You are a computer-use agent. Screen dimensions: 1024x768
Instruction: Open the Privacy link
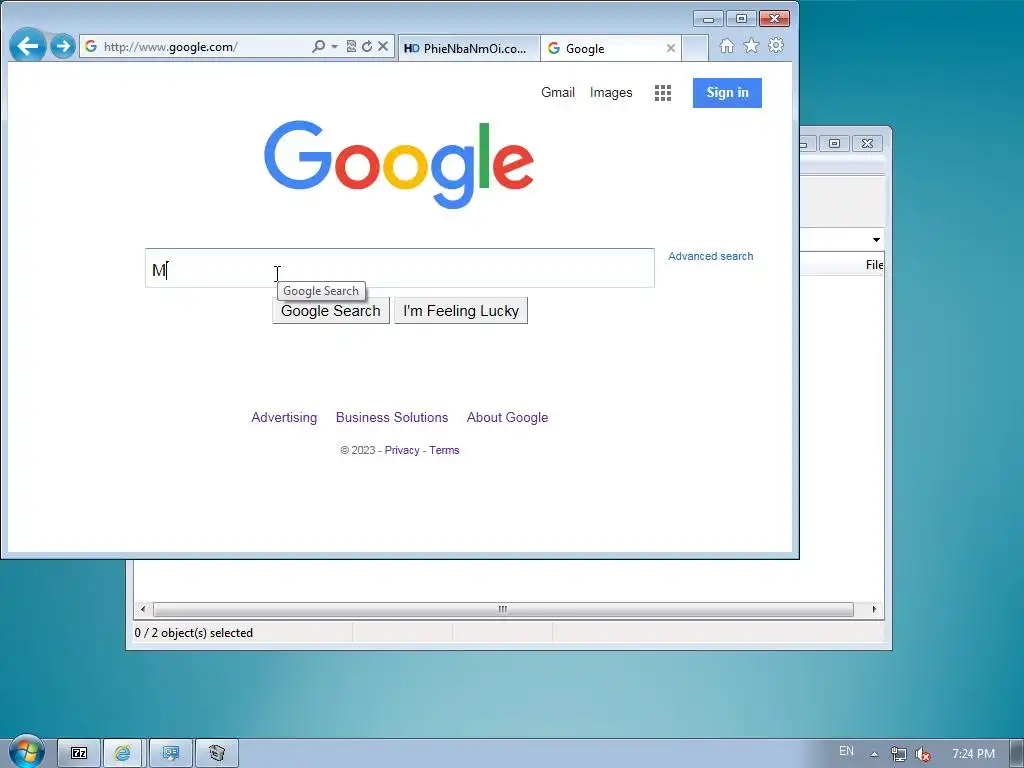(402, 450)
